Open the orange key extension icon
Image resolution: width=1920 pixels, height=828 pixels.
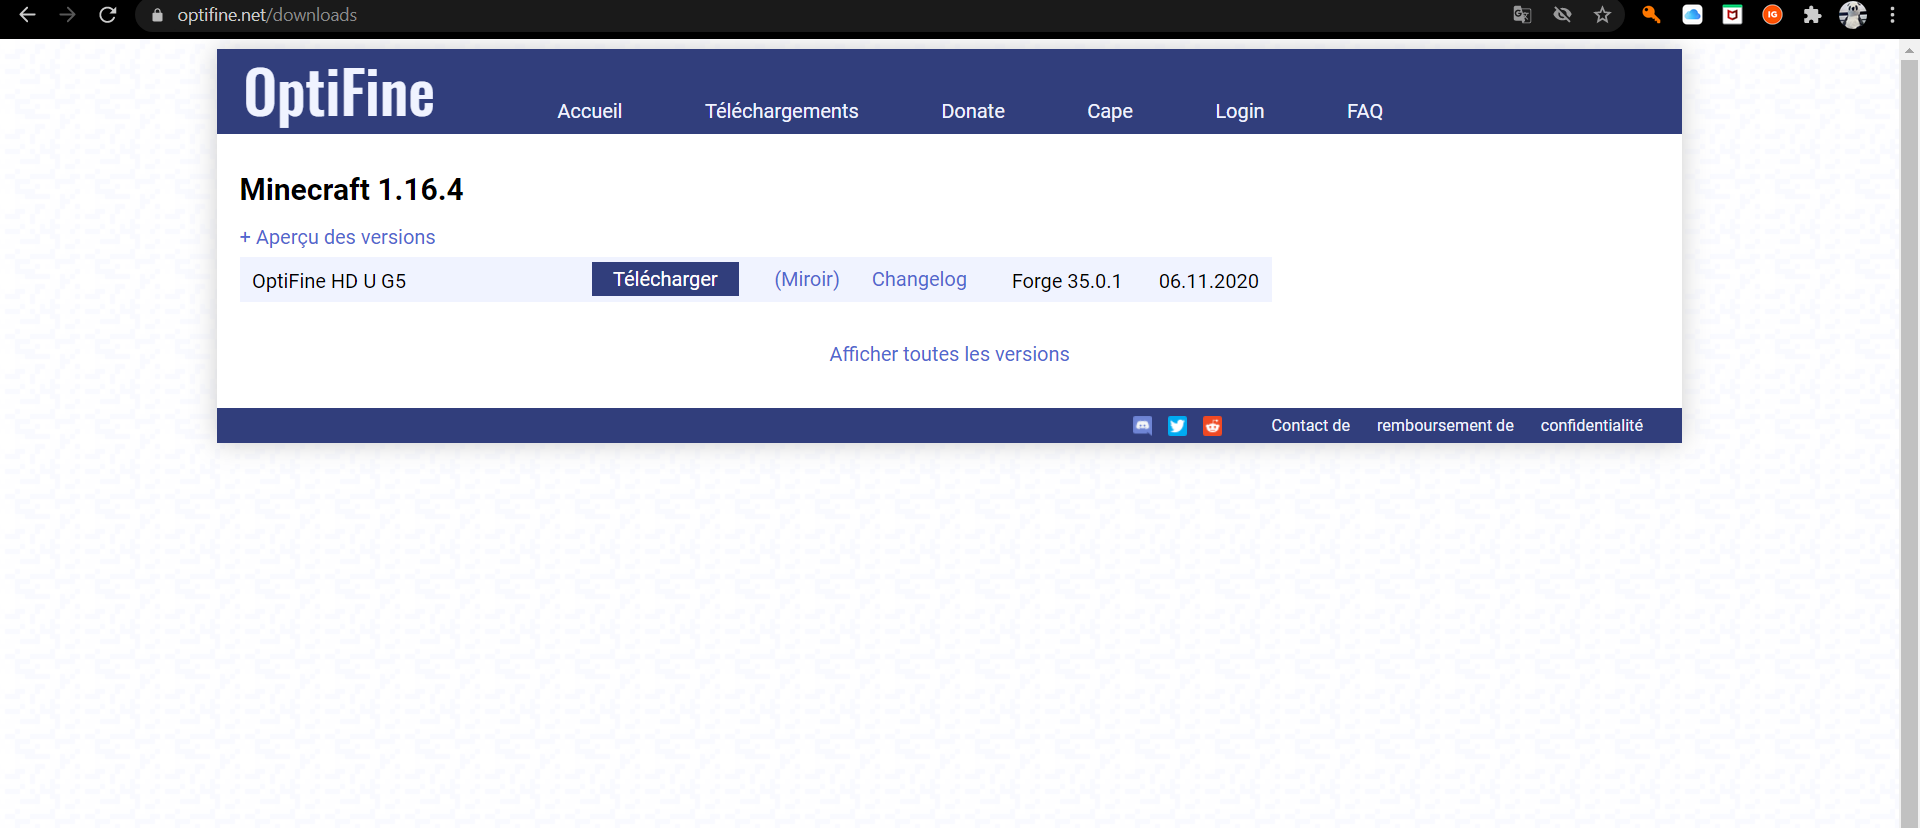(x=1651, y=15)
